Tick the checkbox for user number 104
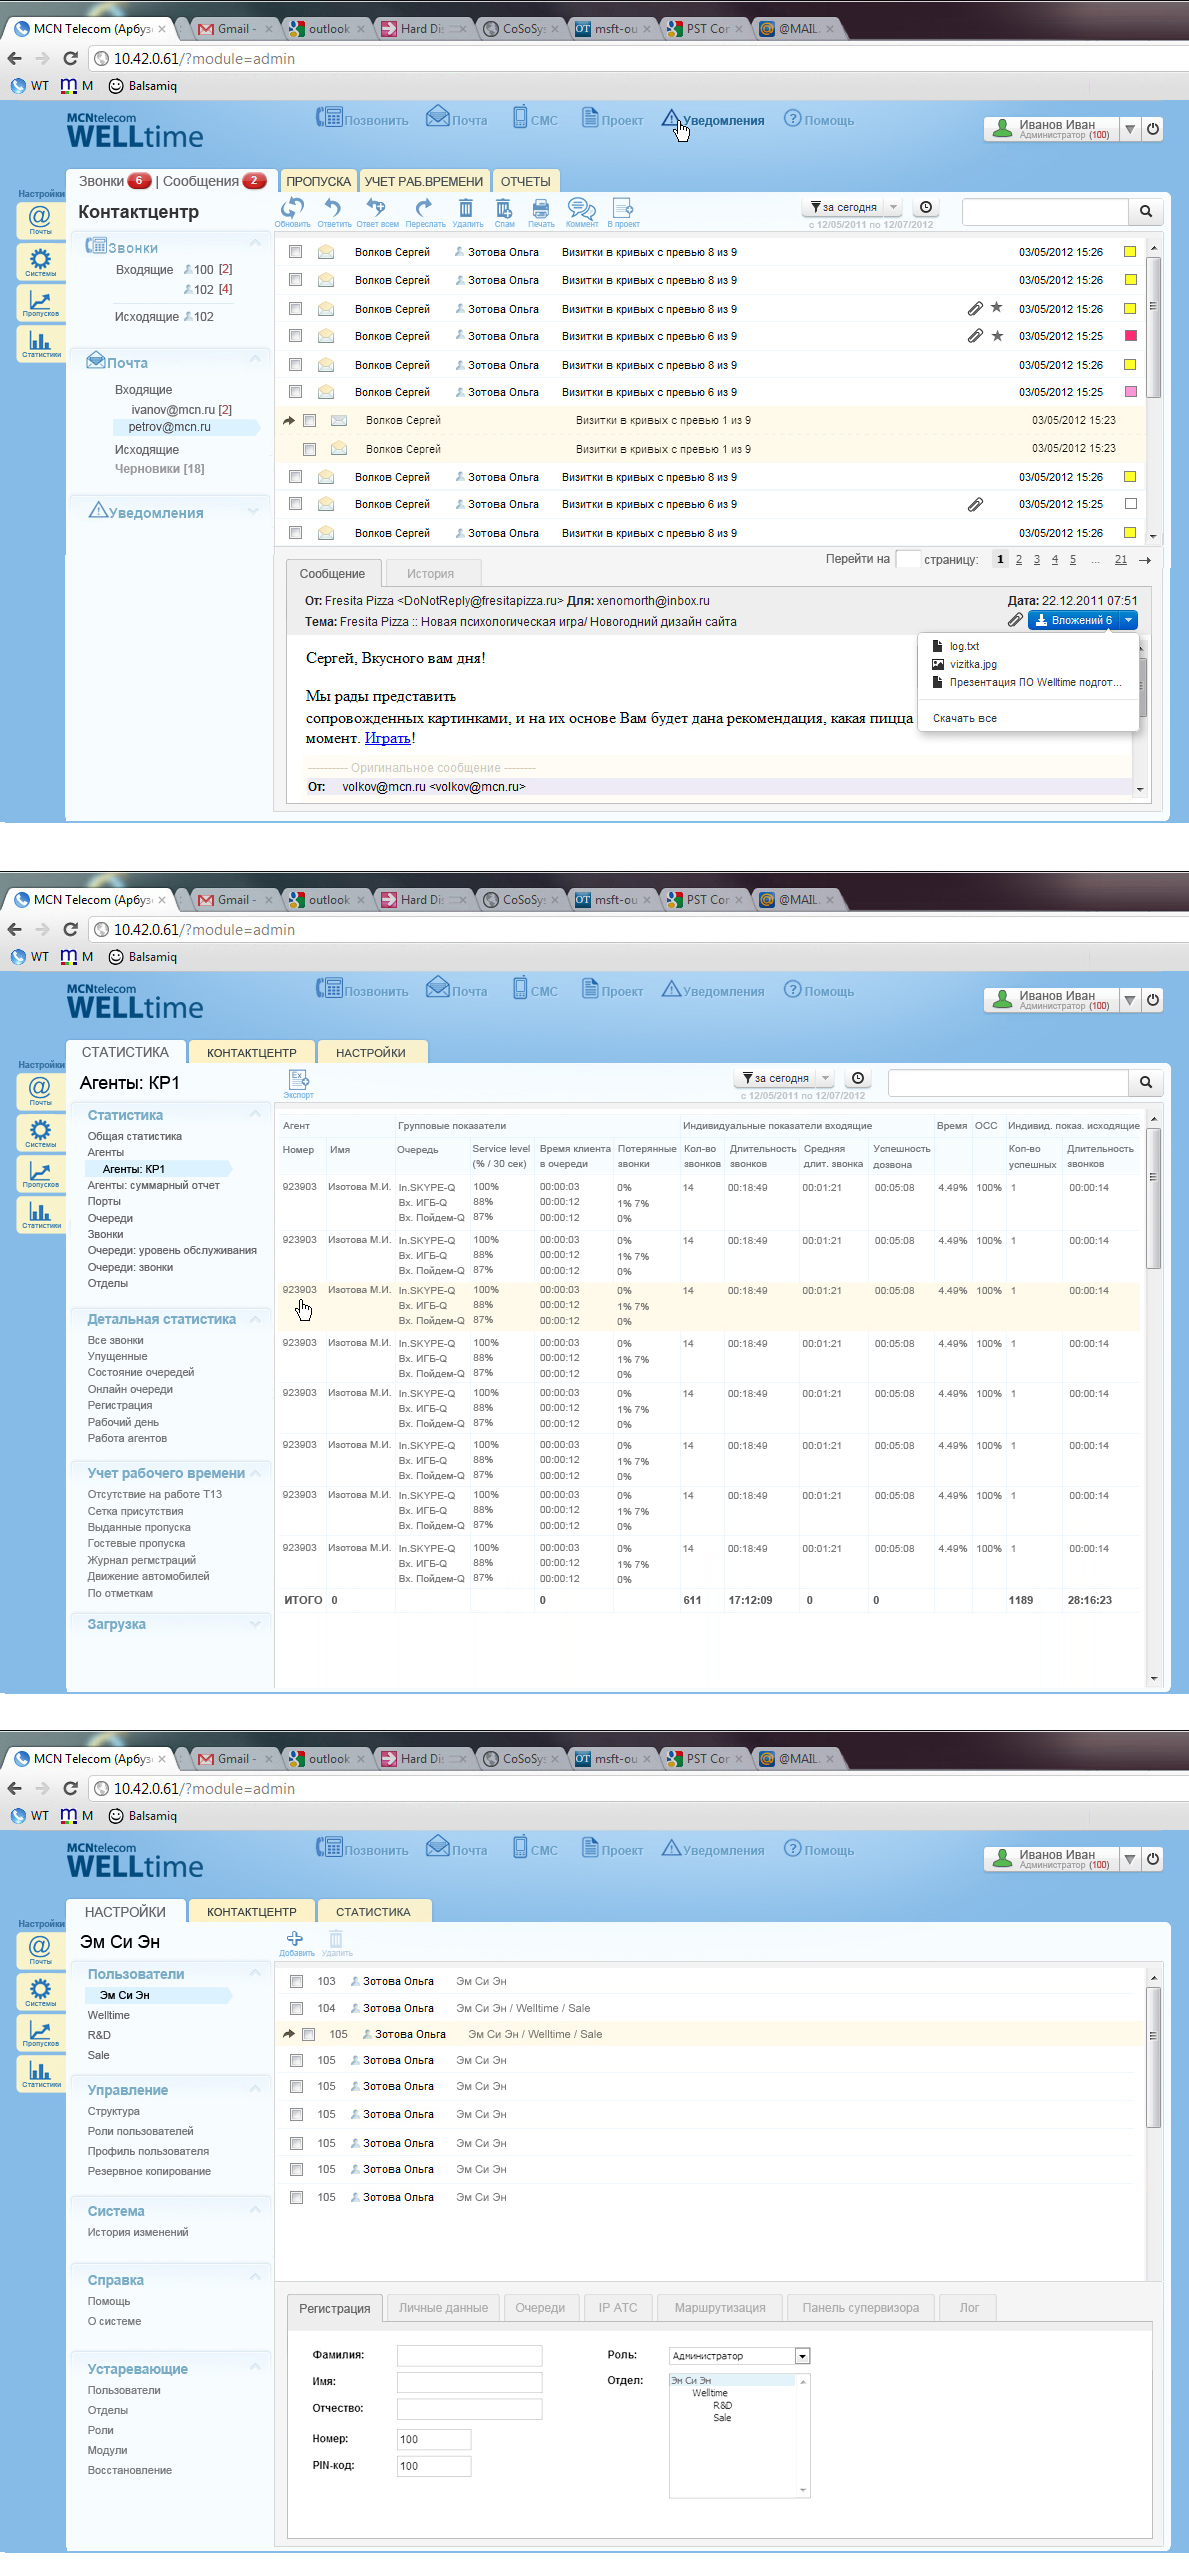 [x=296, y=2008]
